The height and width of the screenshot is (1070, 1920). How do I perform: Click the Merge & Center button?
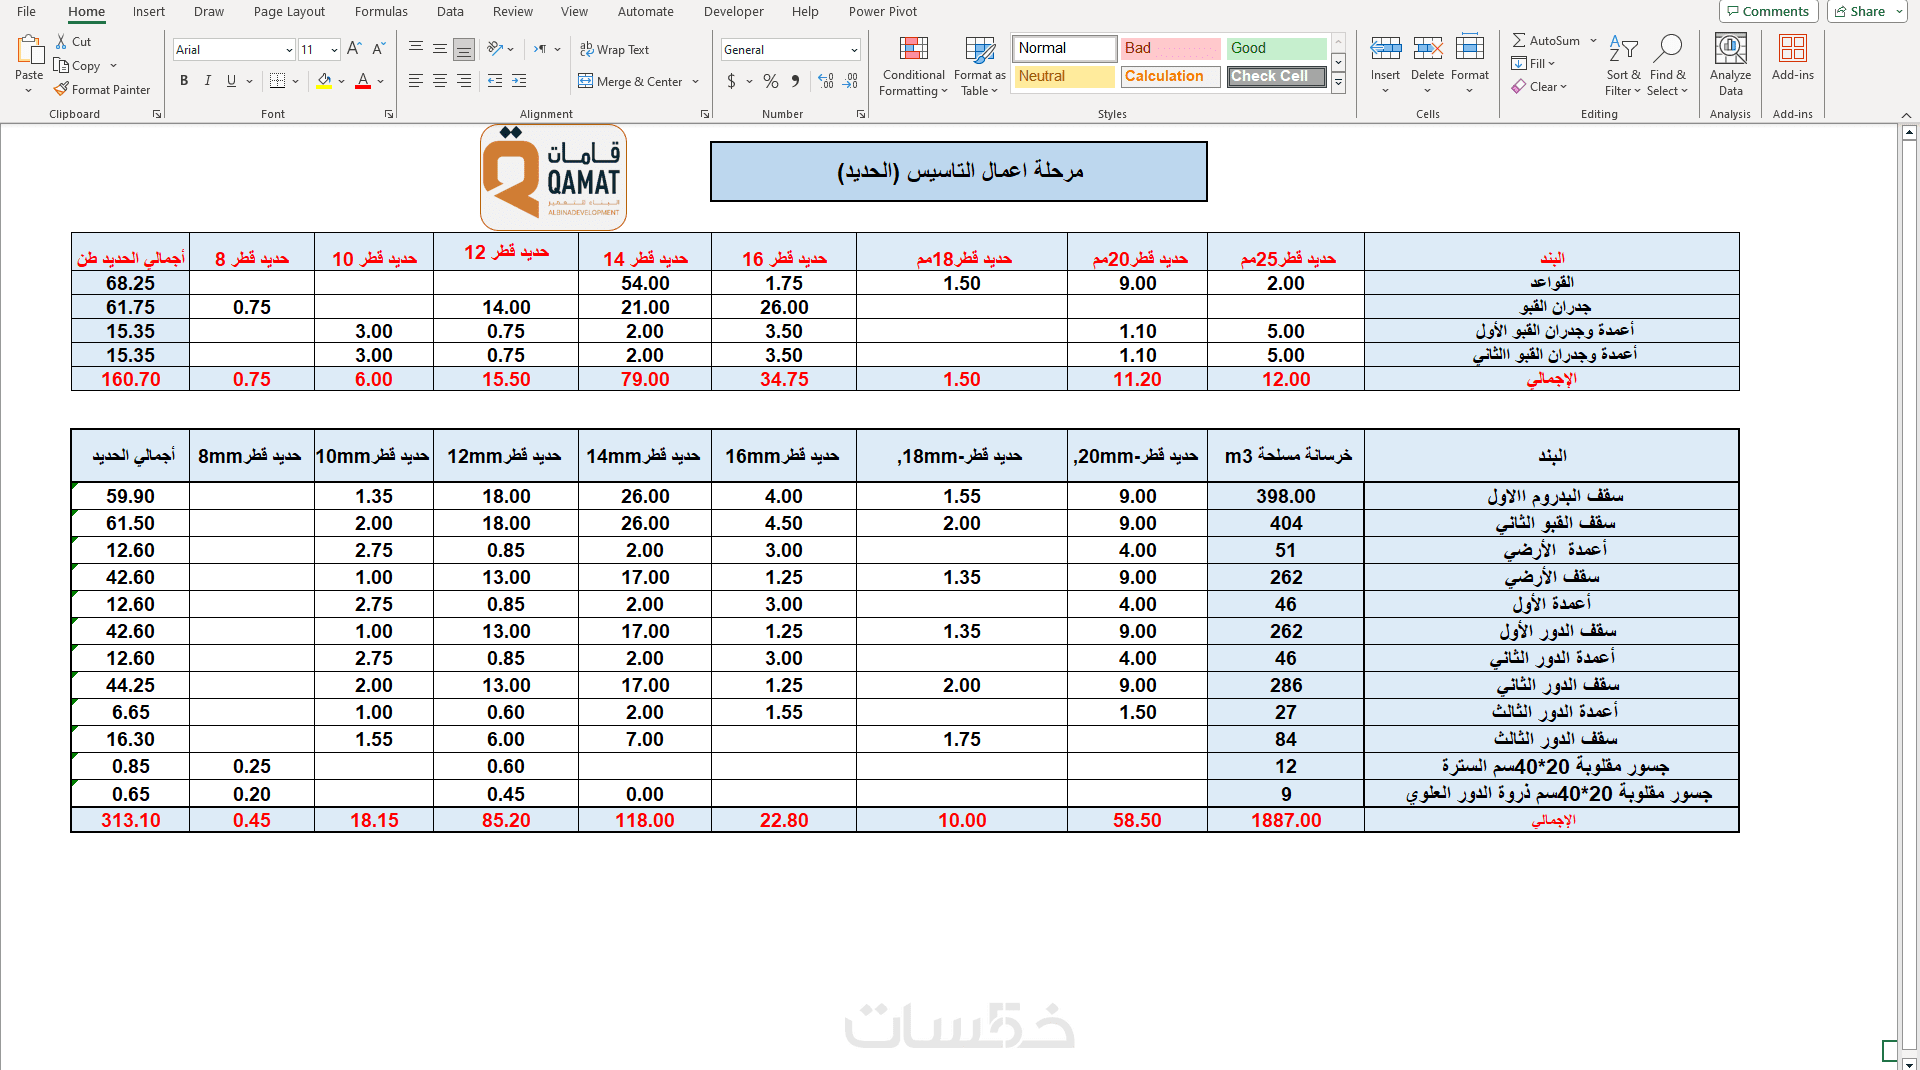point(630,82)
